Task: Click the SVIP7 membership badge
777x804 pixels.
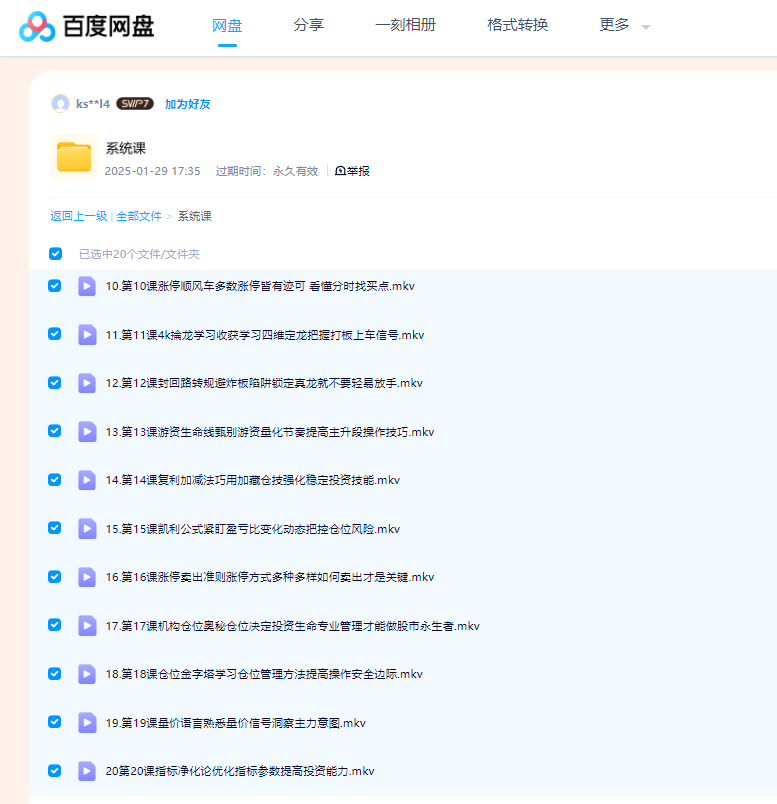Action: coord(135,104)
